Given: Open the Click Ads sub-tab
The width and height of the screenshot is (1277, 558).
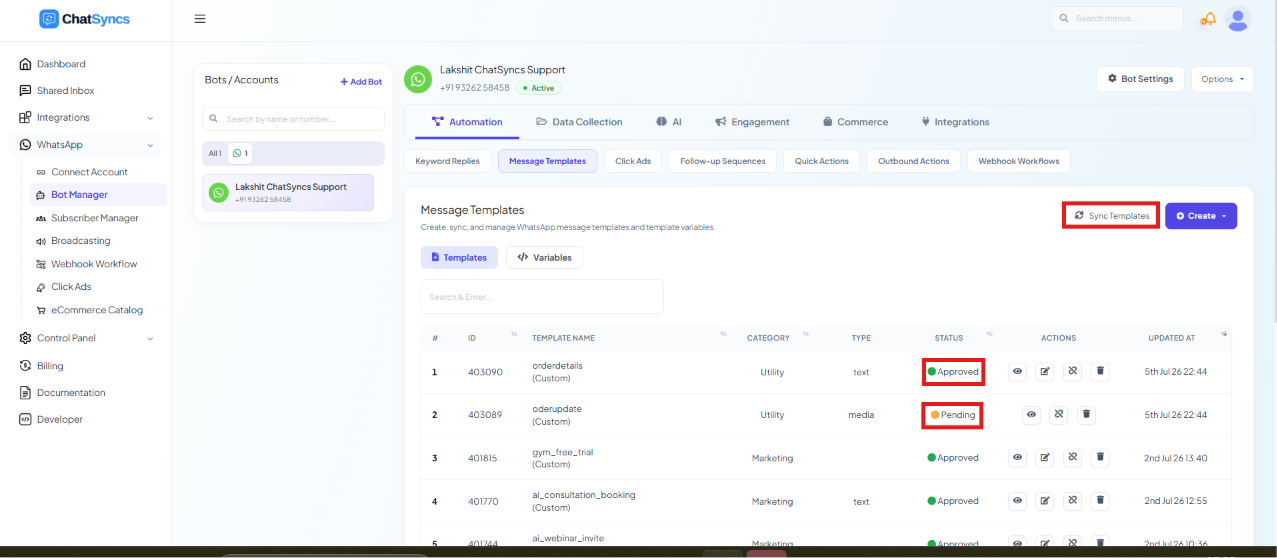Looking at the screenshot, I should [633, 161].
